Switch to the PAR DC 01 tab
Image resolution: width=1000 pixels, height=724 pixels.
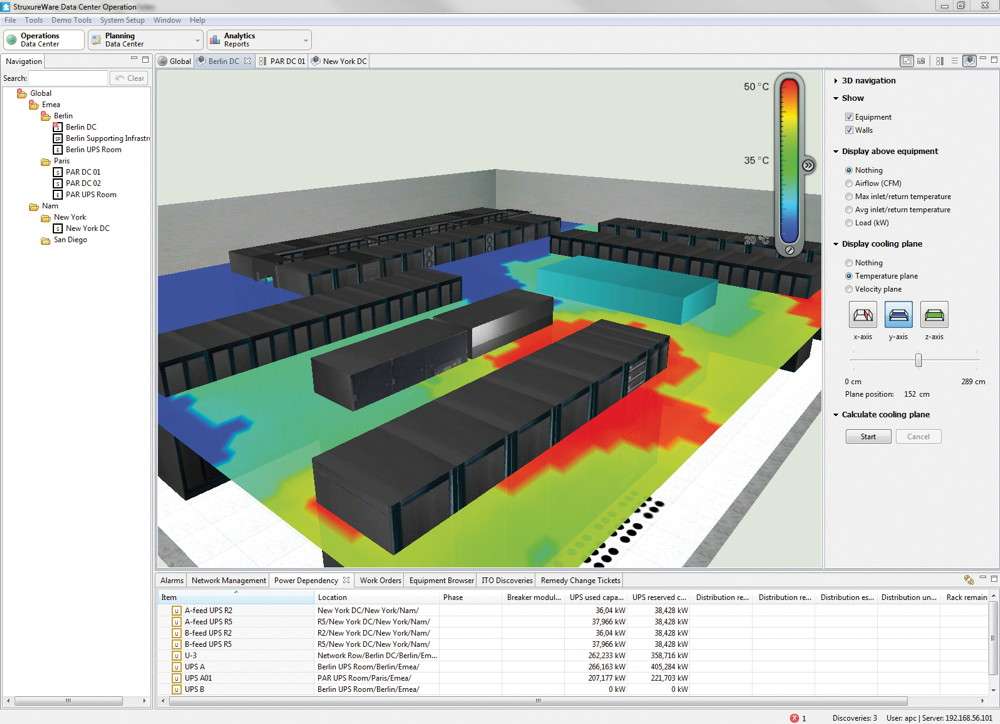click(x=283, y=61)
